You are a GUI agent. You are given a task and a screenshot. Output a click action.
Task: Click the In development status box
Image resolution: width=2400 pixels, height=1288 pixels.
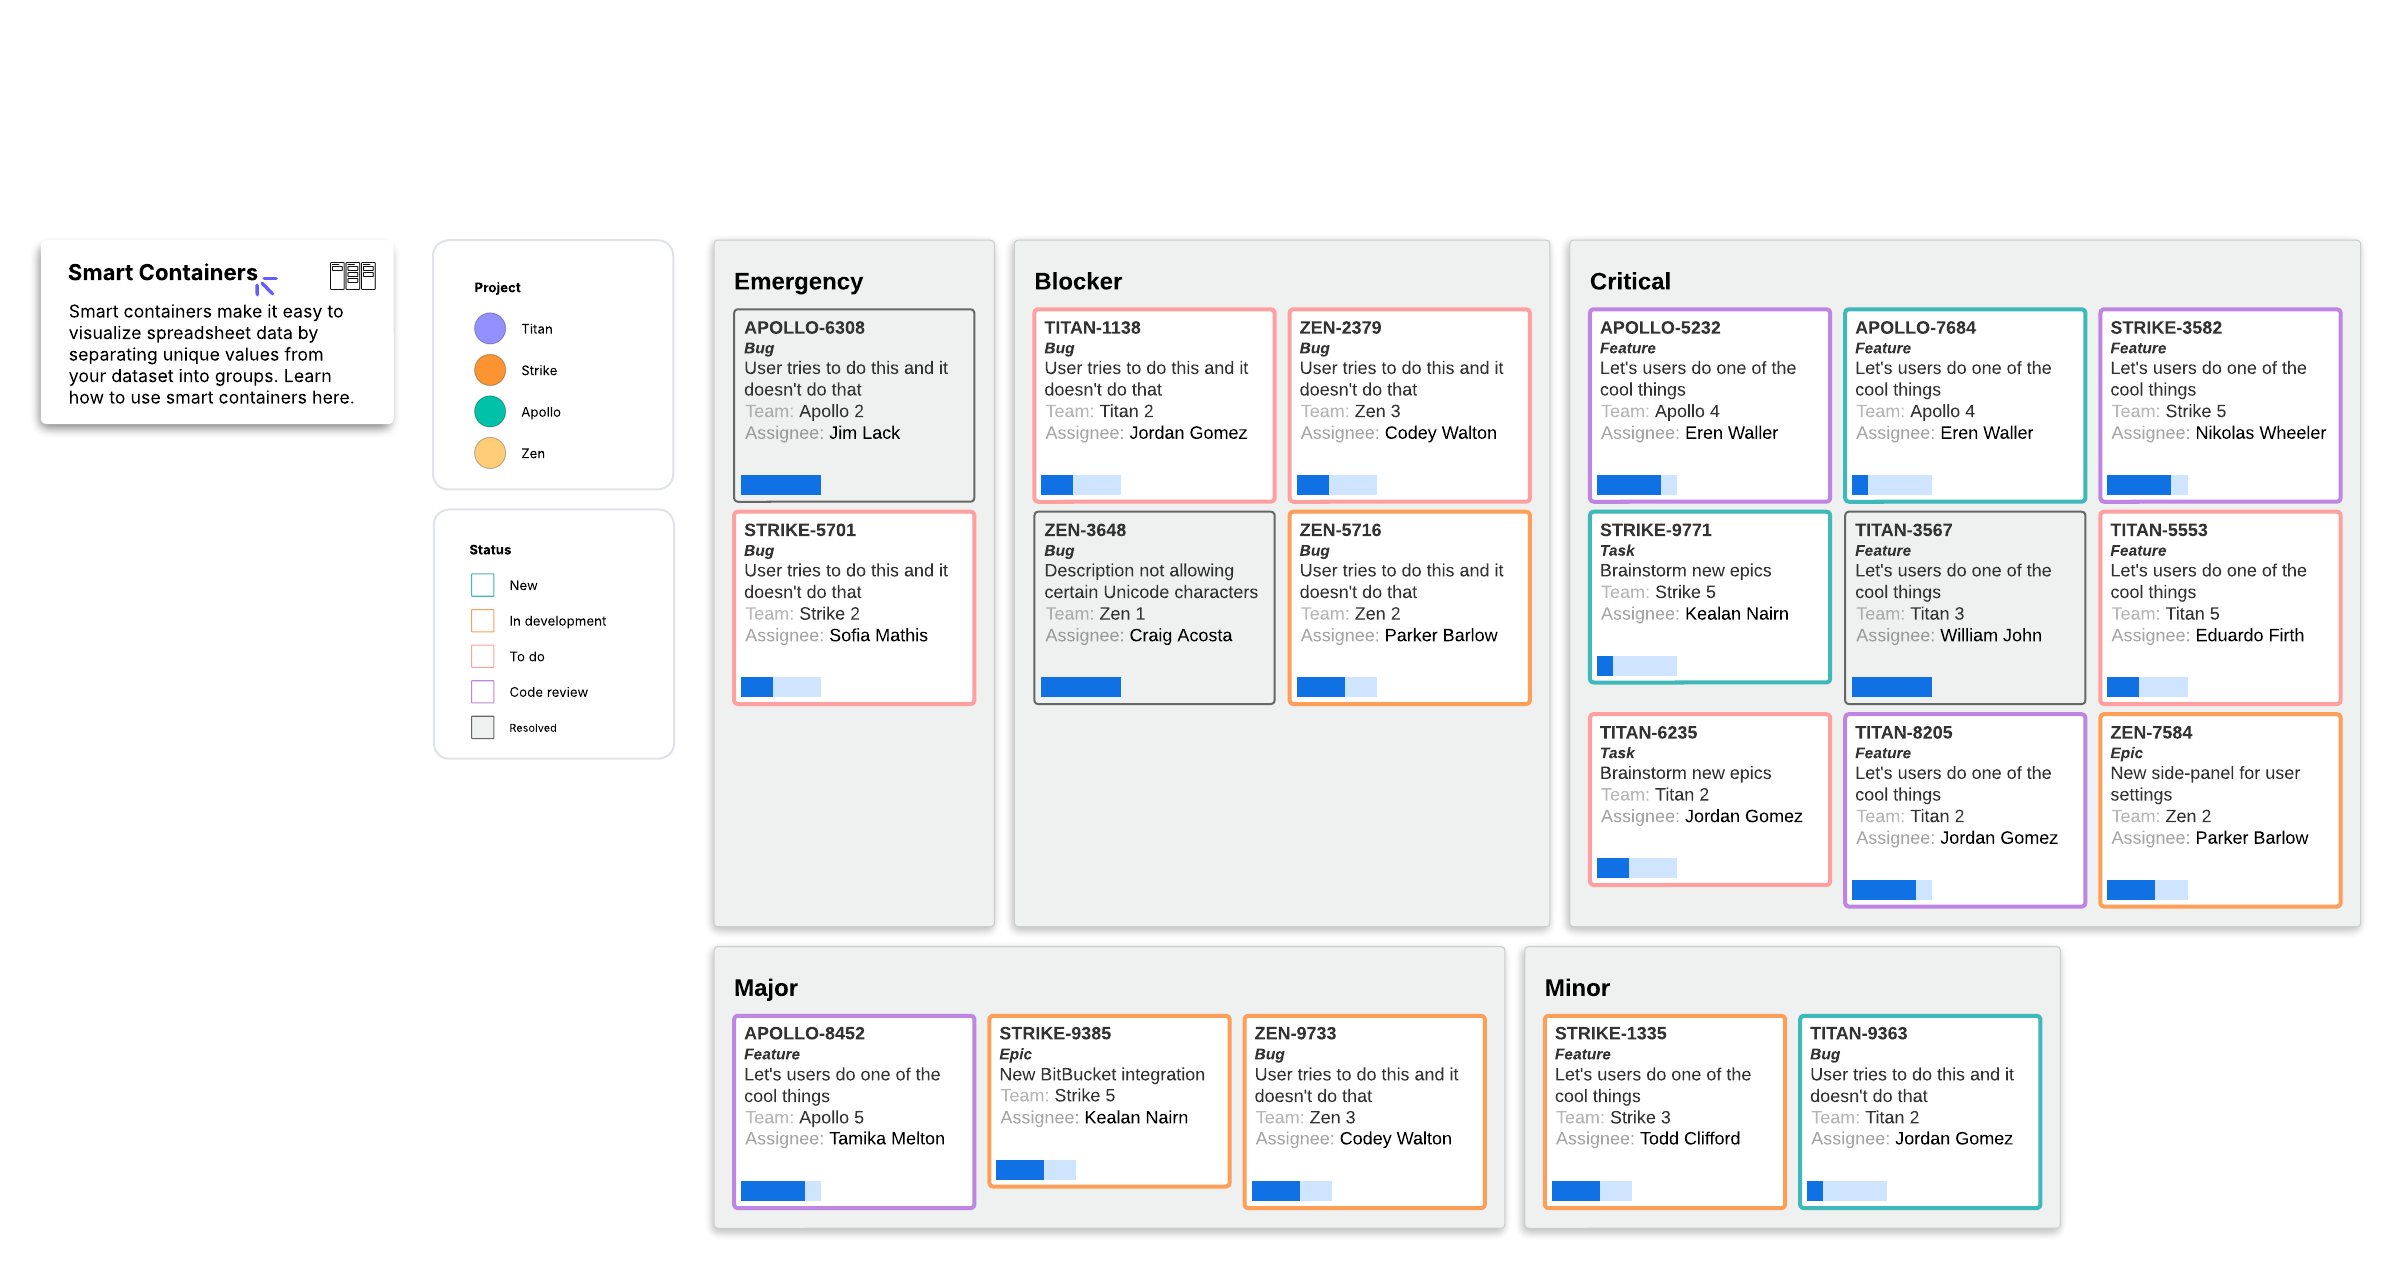click(x=483, y=621)
